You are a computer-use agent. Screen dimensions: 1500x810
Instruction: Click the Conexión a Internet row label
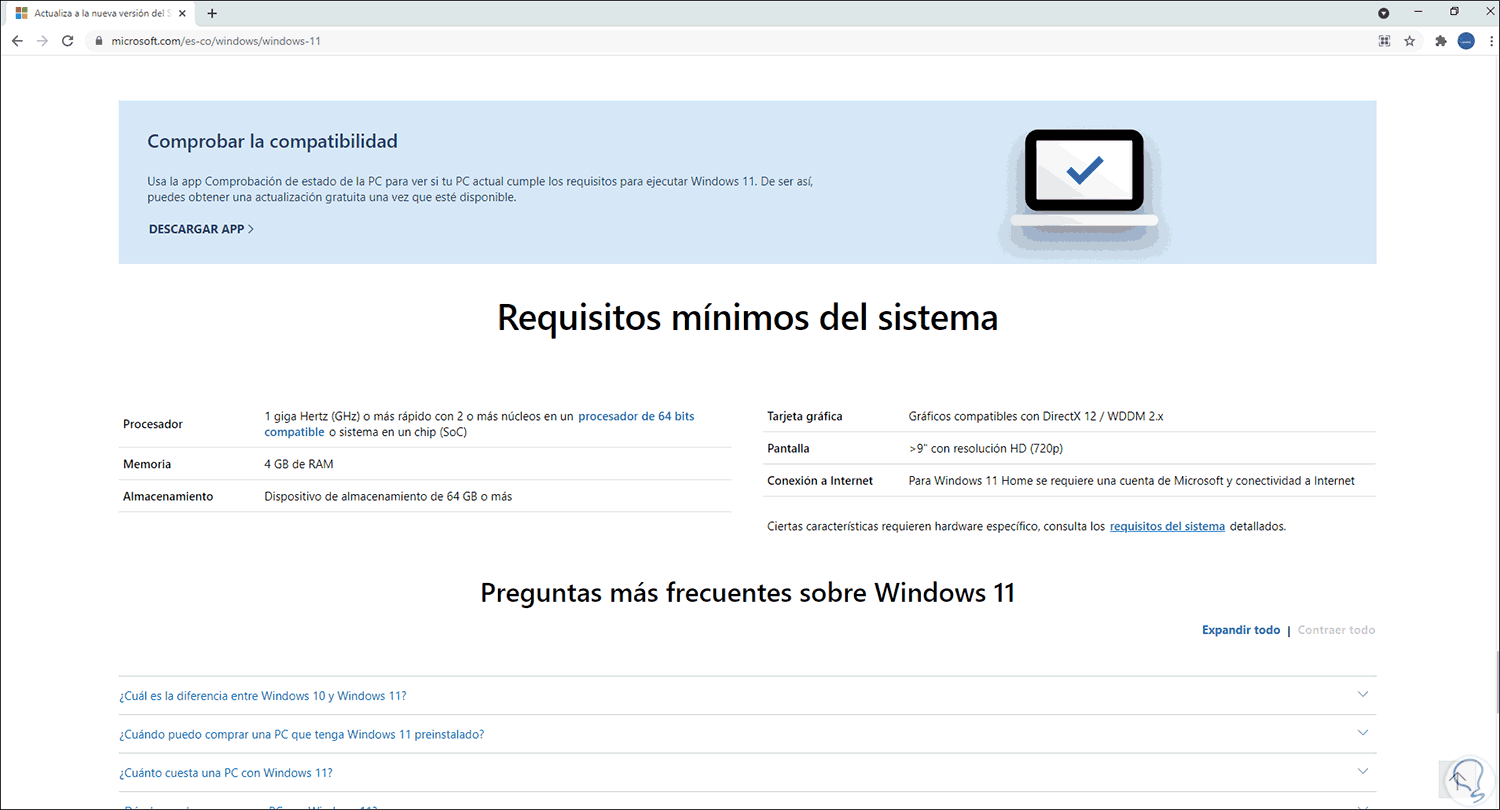(x=820, y=480)
